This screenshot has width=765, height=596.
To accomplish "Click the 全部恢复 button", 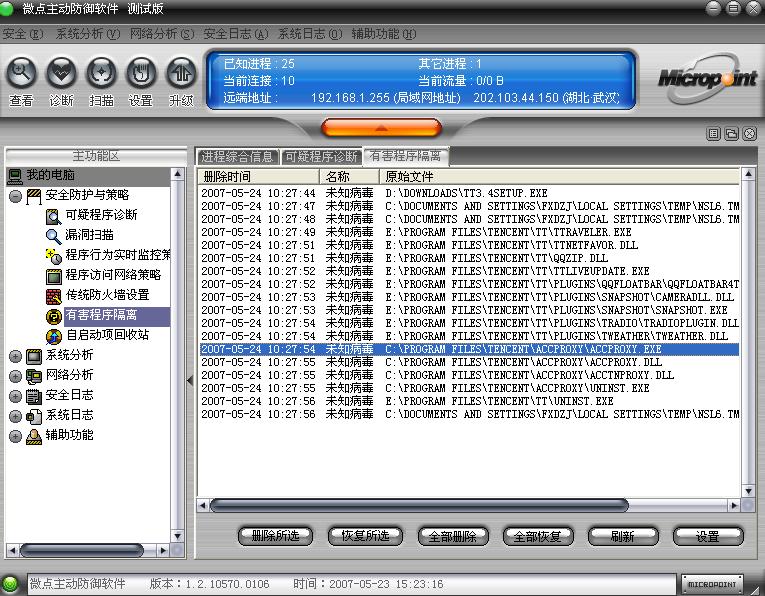I will (538, 536).
